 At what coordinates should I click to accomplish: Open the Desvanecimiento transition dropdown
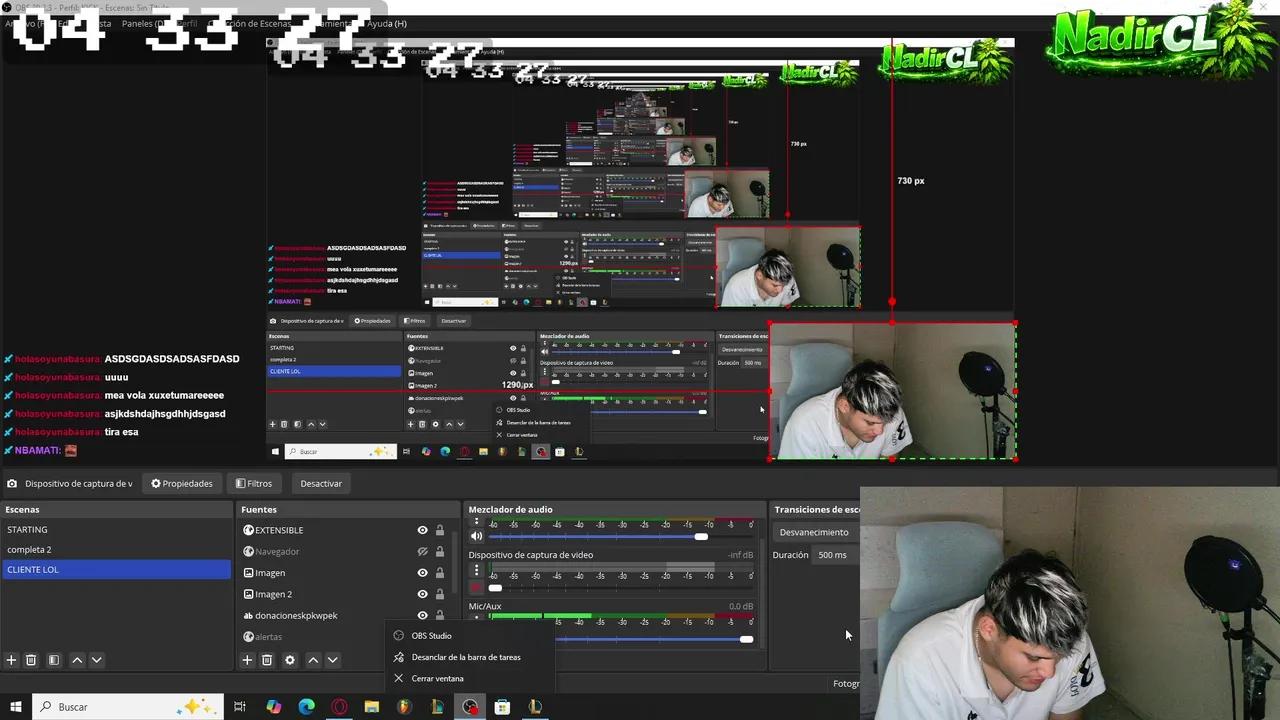coord(816,532)
